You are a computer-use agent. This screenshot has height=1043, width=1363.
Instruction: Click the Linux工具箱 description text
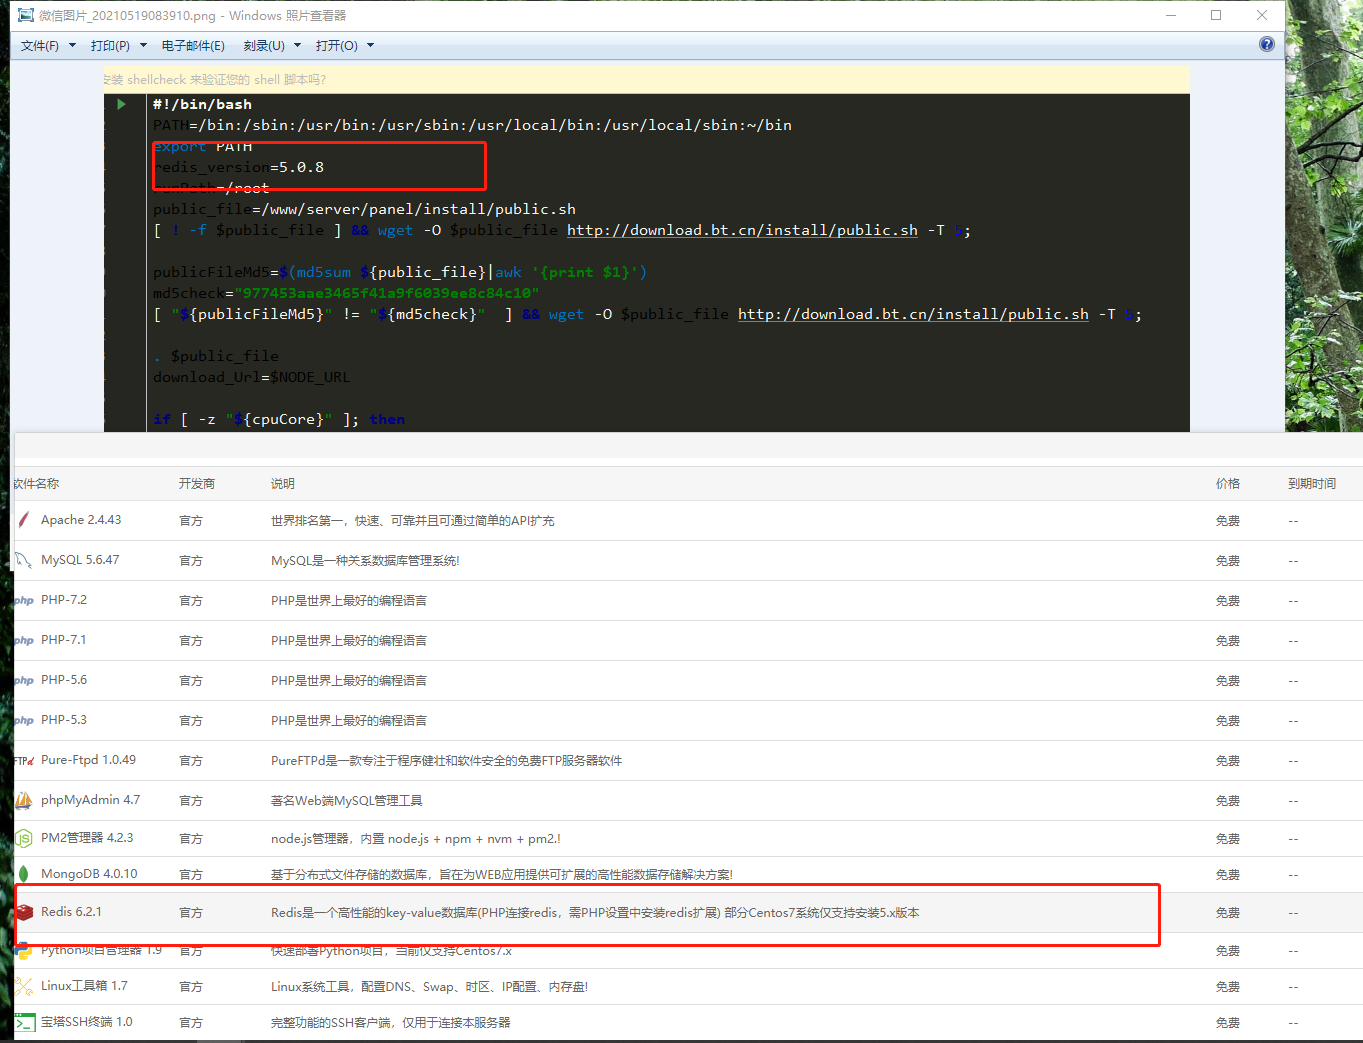430,987
